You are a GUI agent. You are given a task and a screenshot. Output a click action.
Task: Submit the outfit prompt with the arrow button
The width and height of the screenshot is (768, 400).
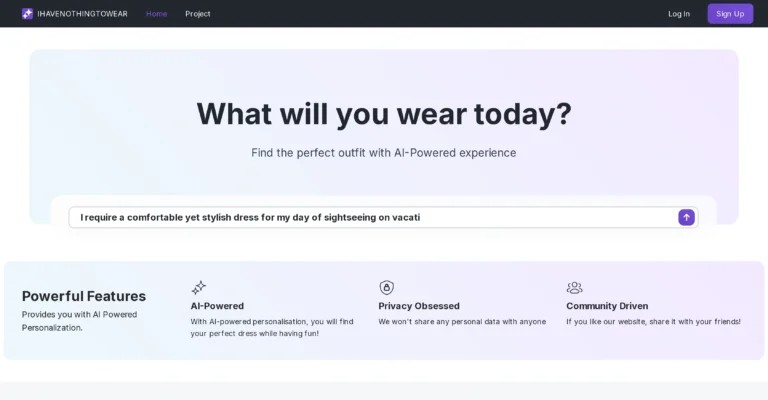coord(686,217)
